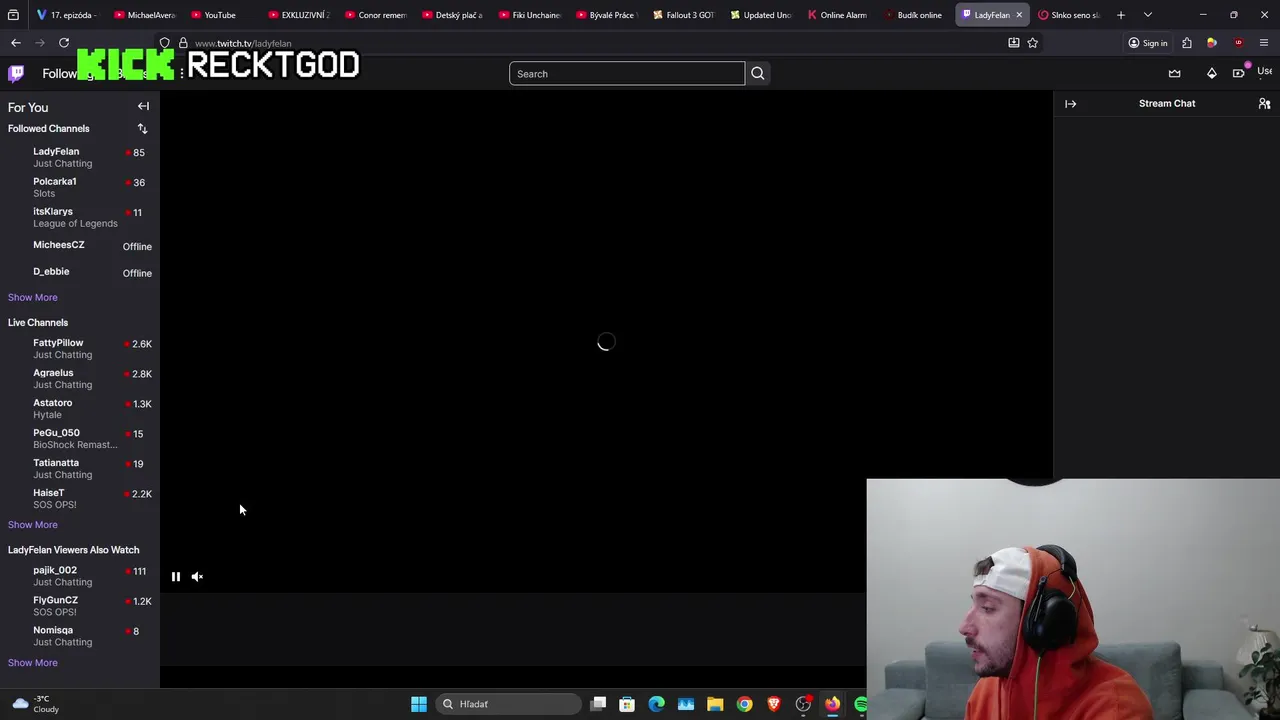
Task: Click the tracking protection shield icon
Action: point(165,43)
